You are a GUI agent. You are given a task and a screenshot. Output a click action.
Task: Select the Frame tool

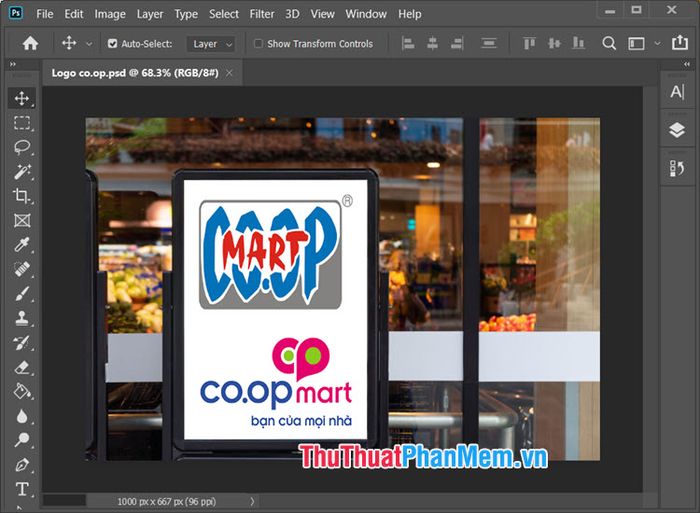pos(22,220)
